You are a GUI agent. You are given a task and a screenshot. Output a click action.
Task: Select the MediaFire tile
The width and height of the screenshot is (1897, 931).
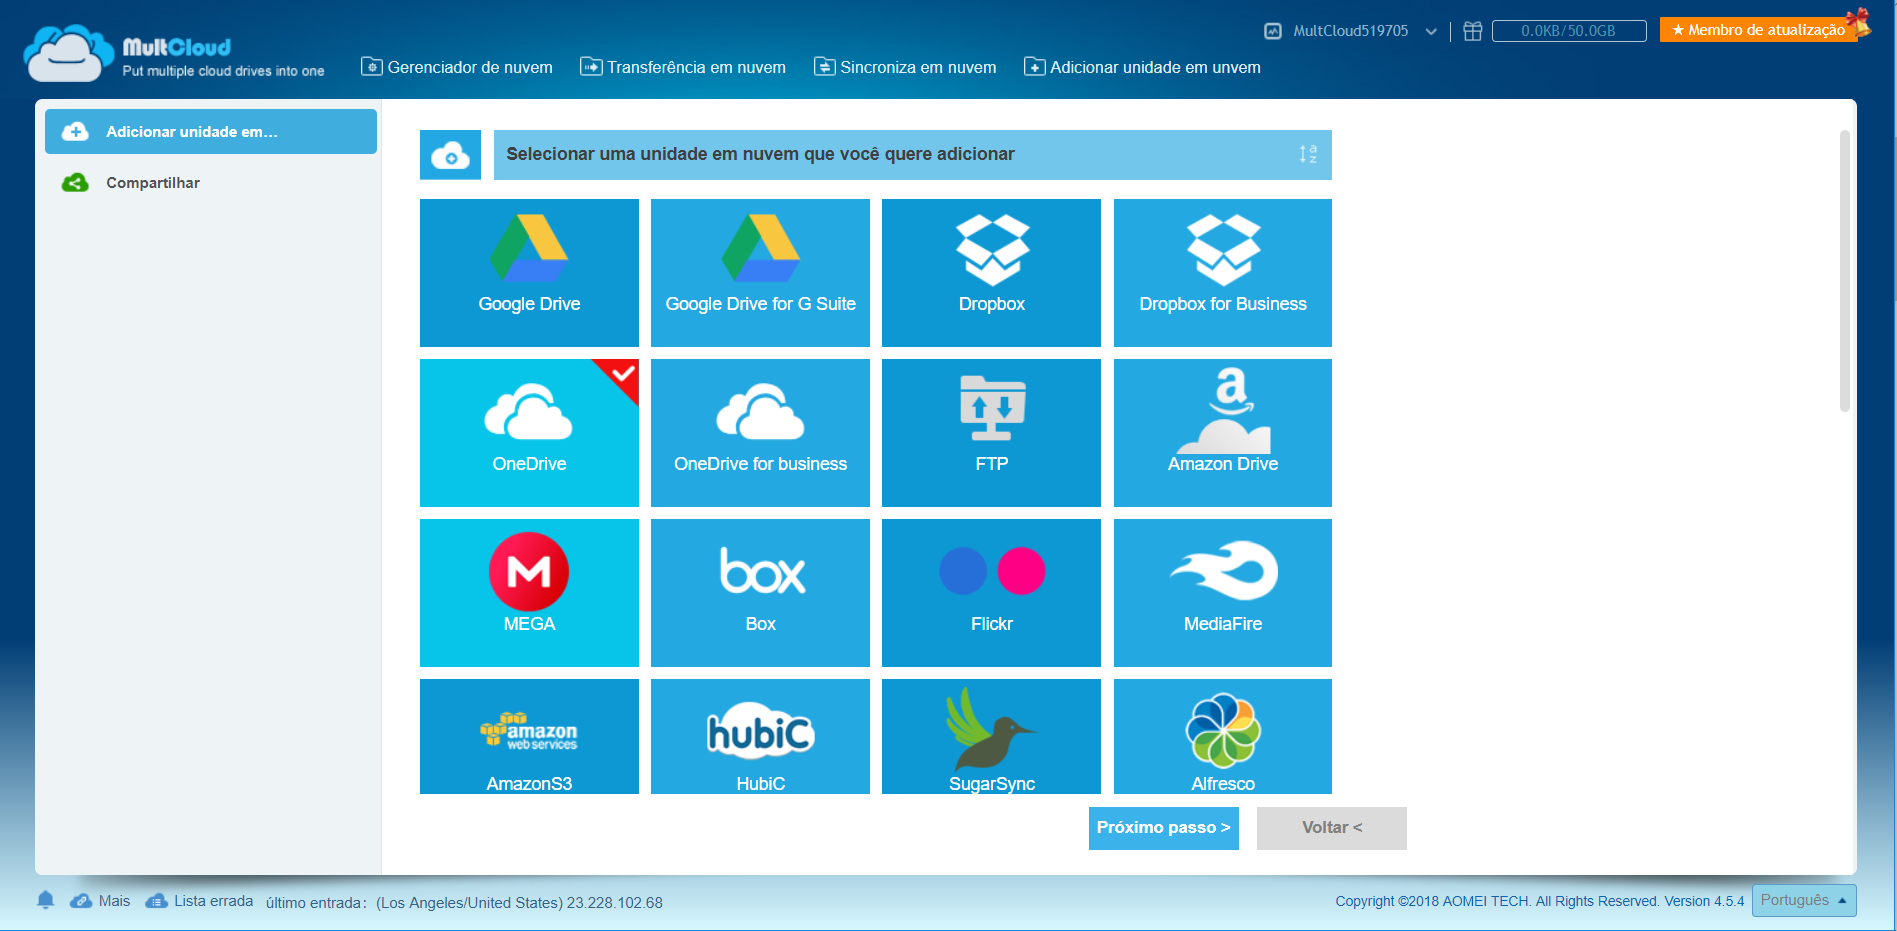[1223, 593]
